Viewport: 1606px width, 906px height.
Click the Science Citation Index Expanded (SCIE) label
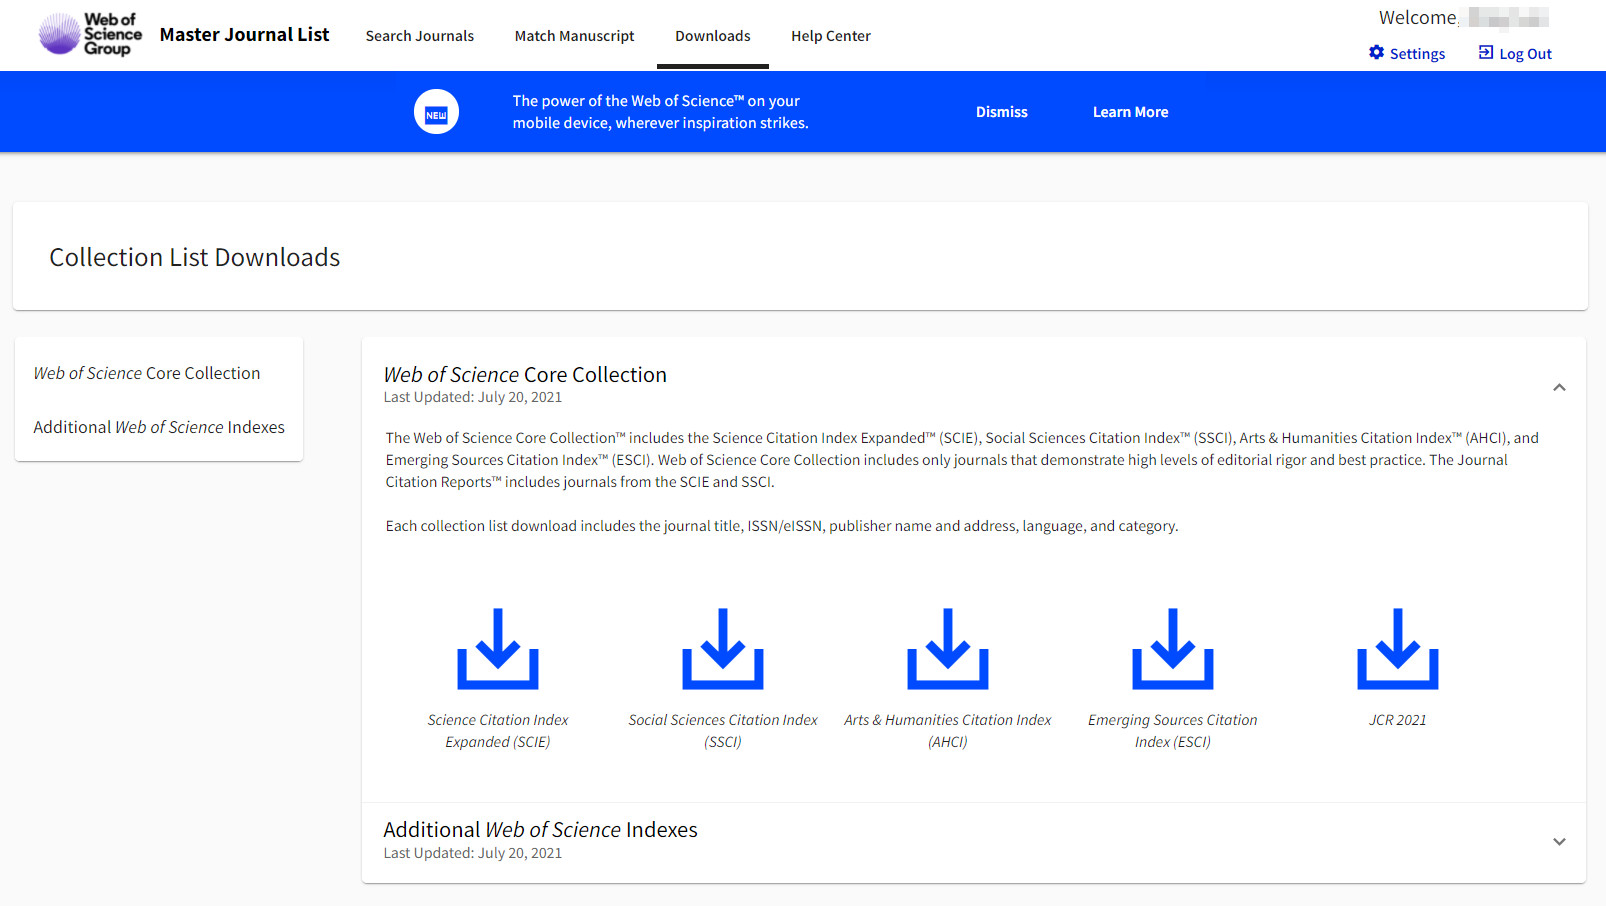tap(498, 731)
